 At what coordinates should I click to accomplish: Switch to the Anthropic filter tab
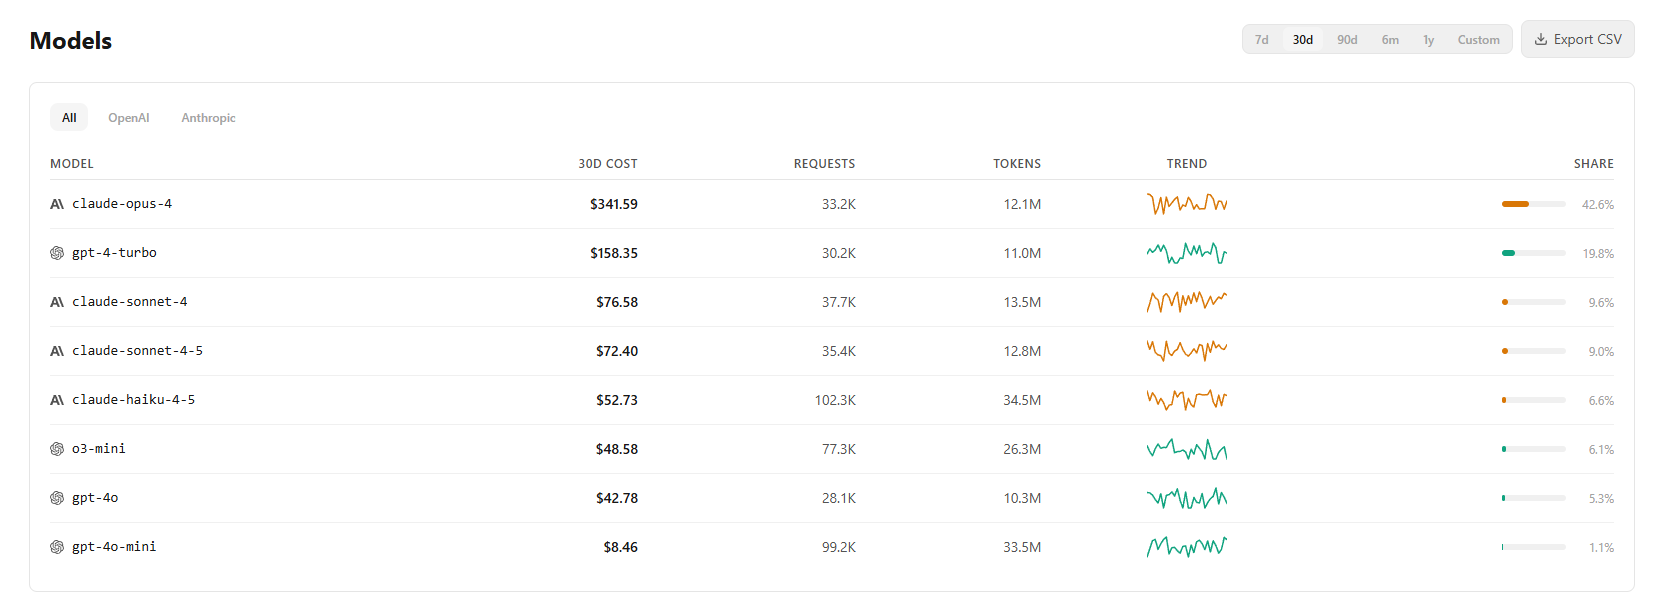tap(208, 117)
